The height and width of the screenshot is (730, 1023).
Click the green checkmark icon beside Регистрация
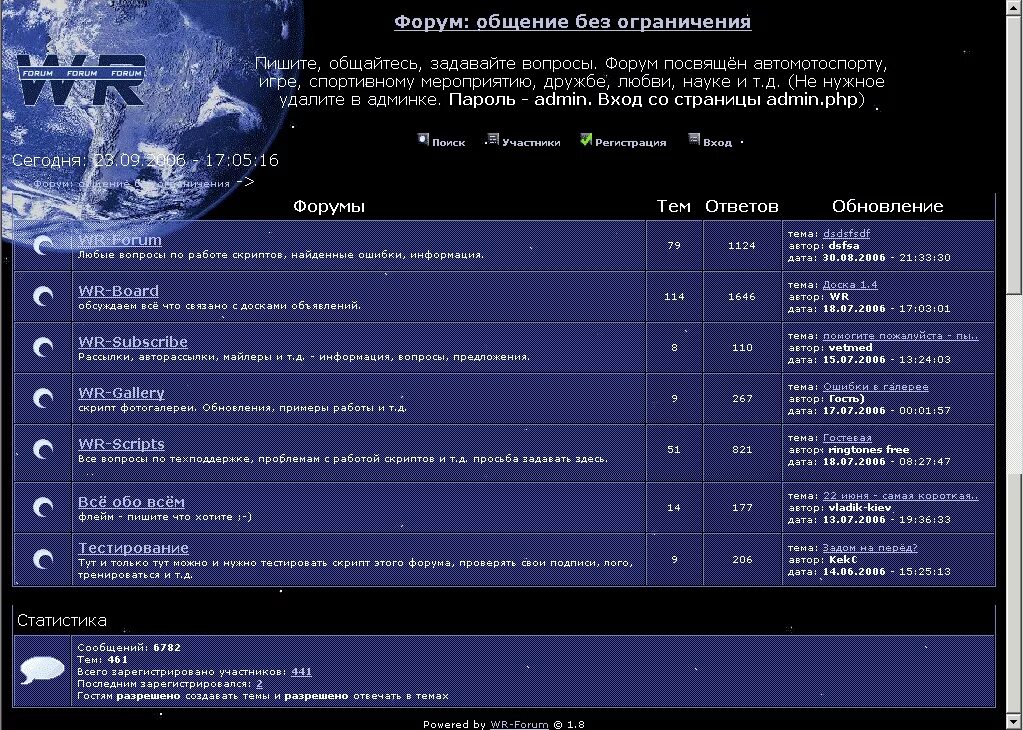click(586, 139)
